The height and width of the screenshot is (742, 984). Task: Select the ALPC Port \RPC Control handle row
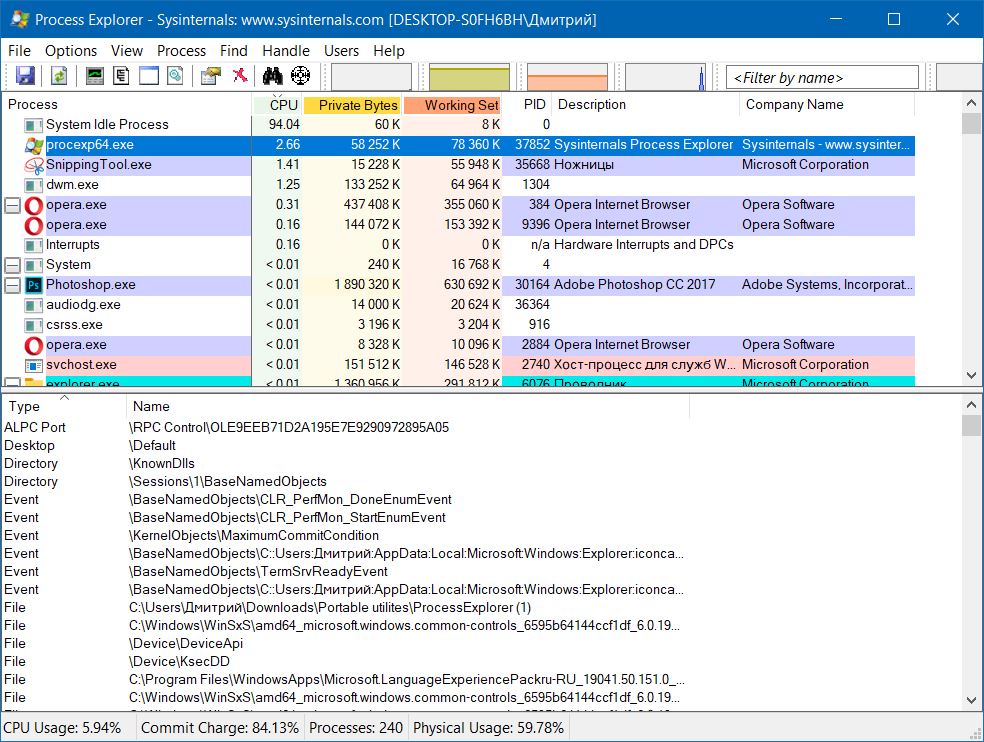[345, 427]
